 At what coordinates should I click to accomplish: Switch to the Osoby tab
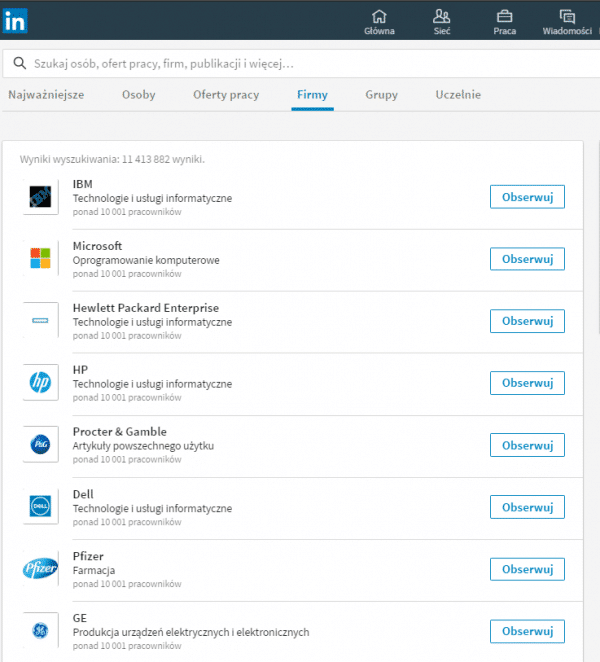pos(138,95)
